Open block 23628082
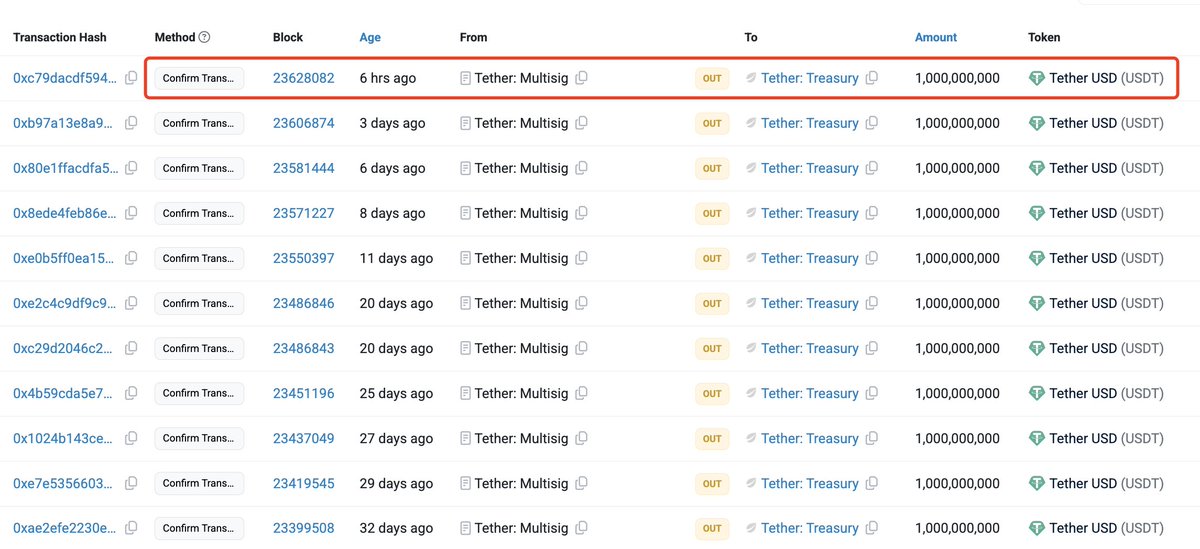This screenshot has height=549, width=1200. point(304,78)
